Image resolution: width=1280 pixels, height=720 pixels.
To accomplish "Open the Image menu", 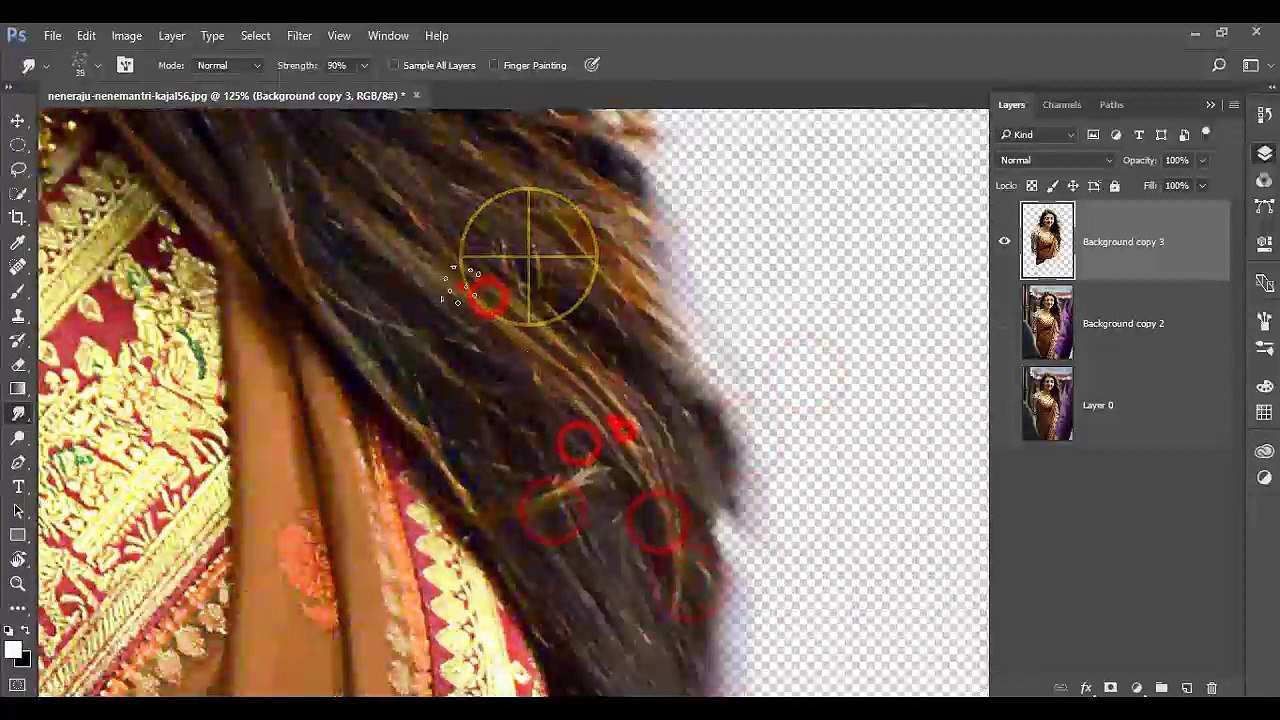I will click(126, 35).
